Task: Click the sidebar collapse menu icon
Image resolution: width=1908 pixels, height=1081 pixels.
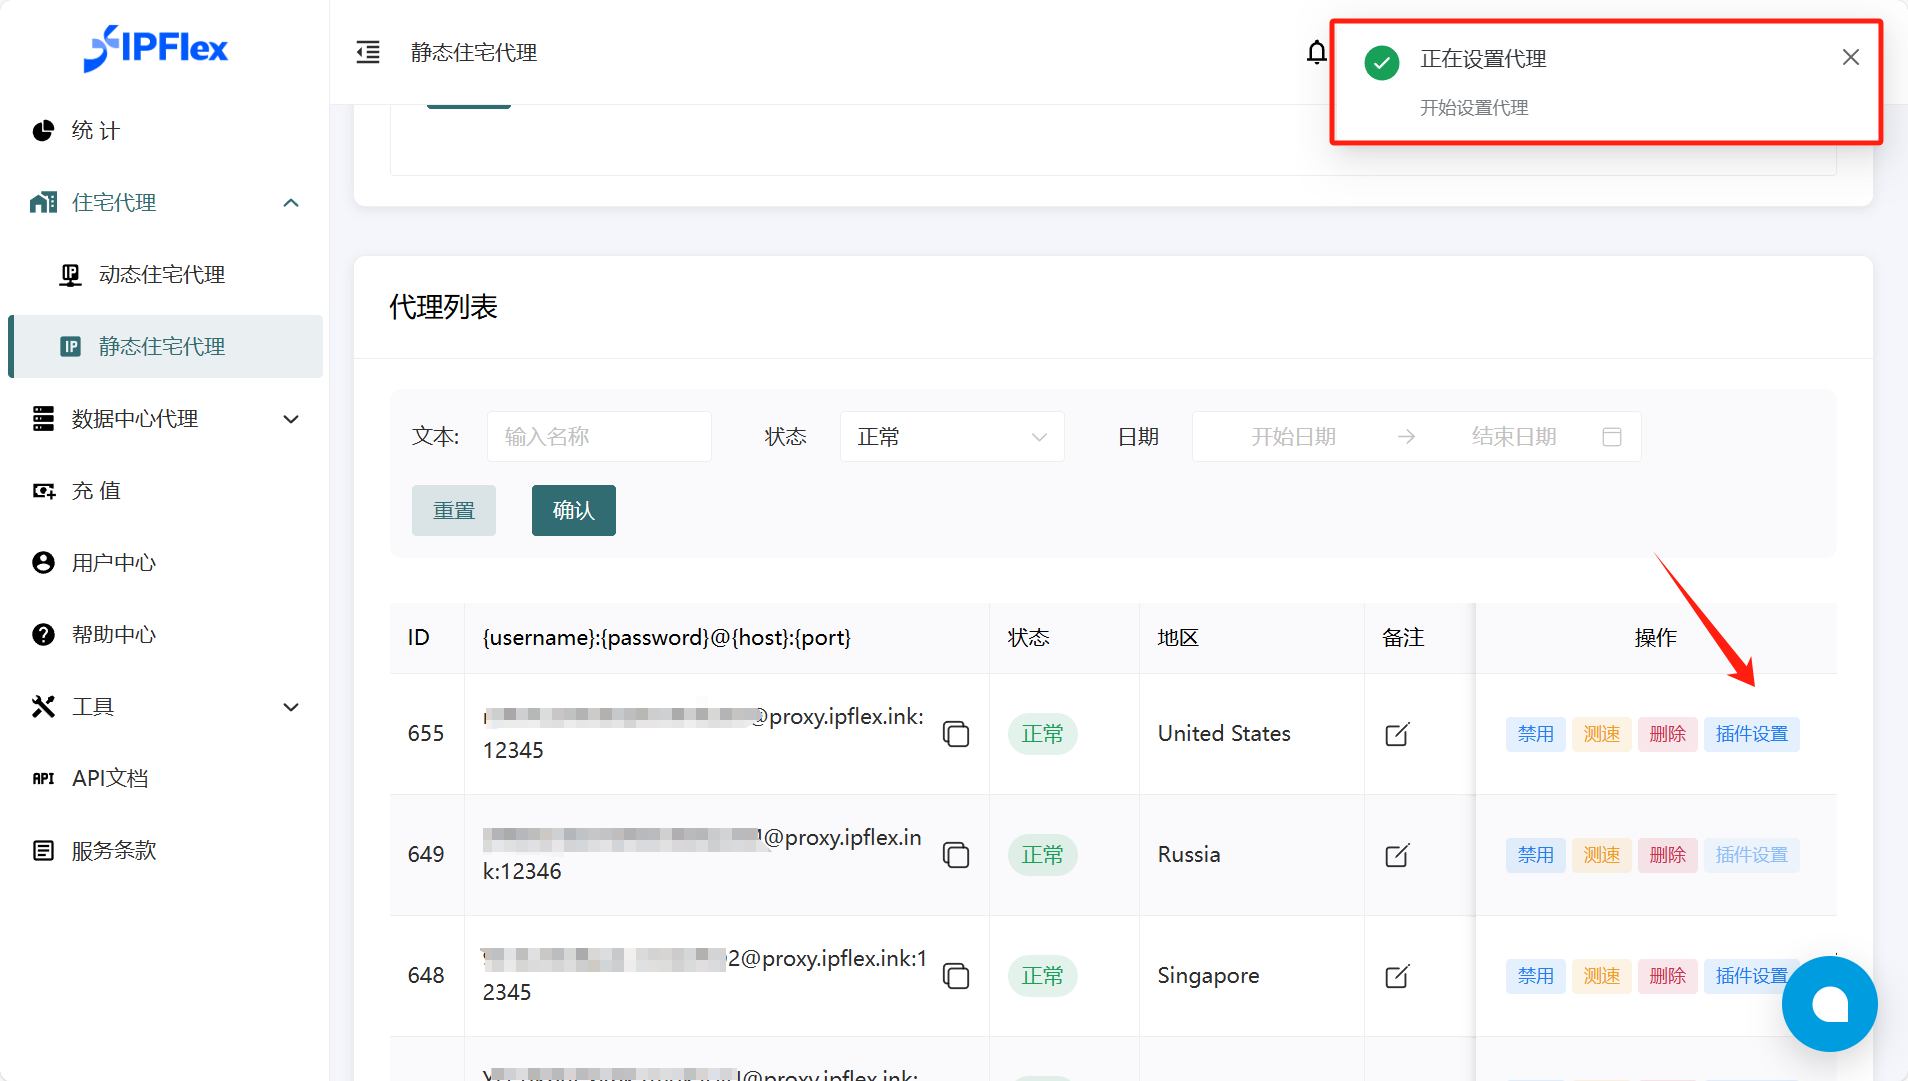Action: pos(368,52)
